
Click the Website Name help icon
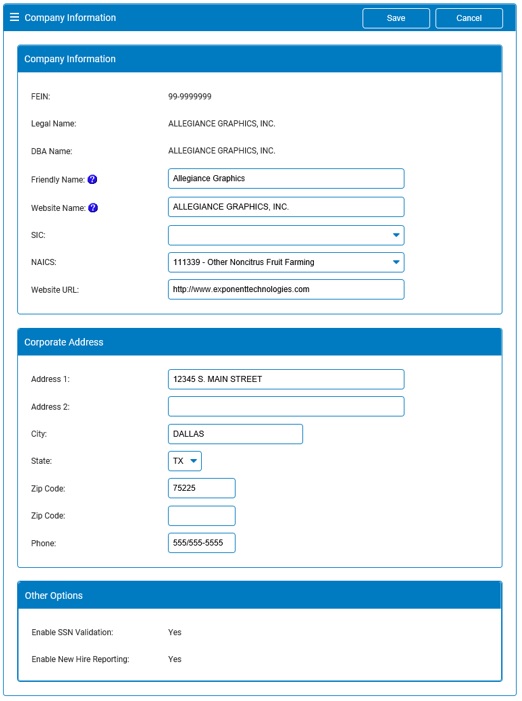click(93, 208)
